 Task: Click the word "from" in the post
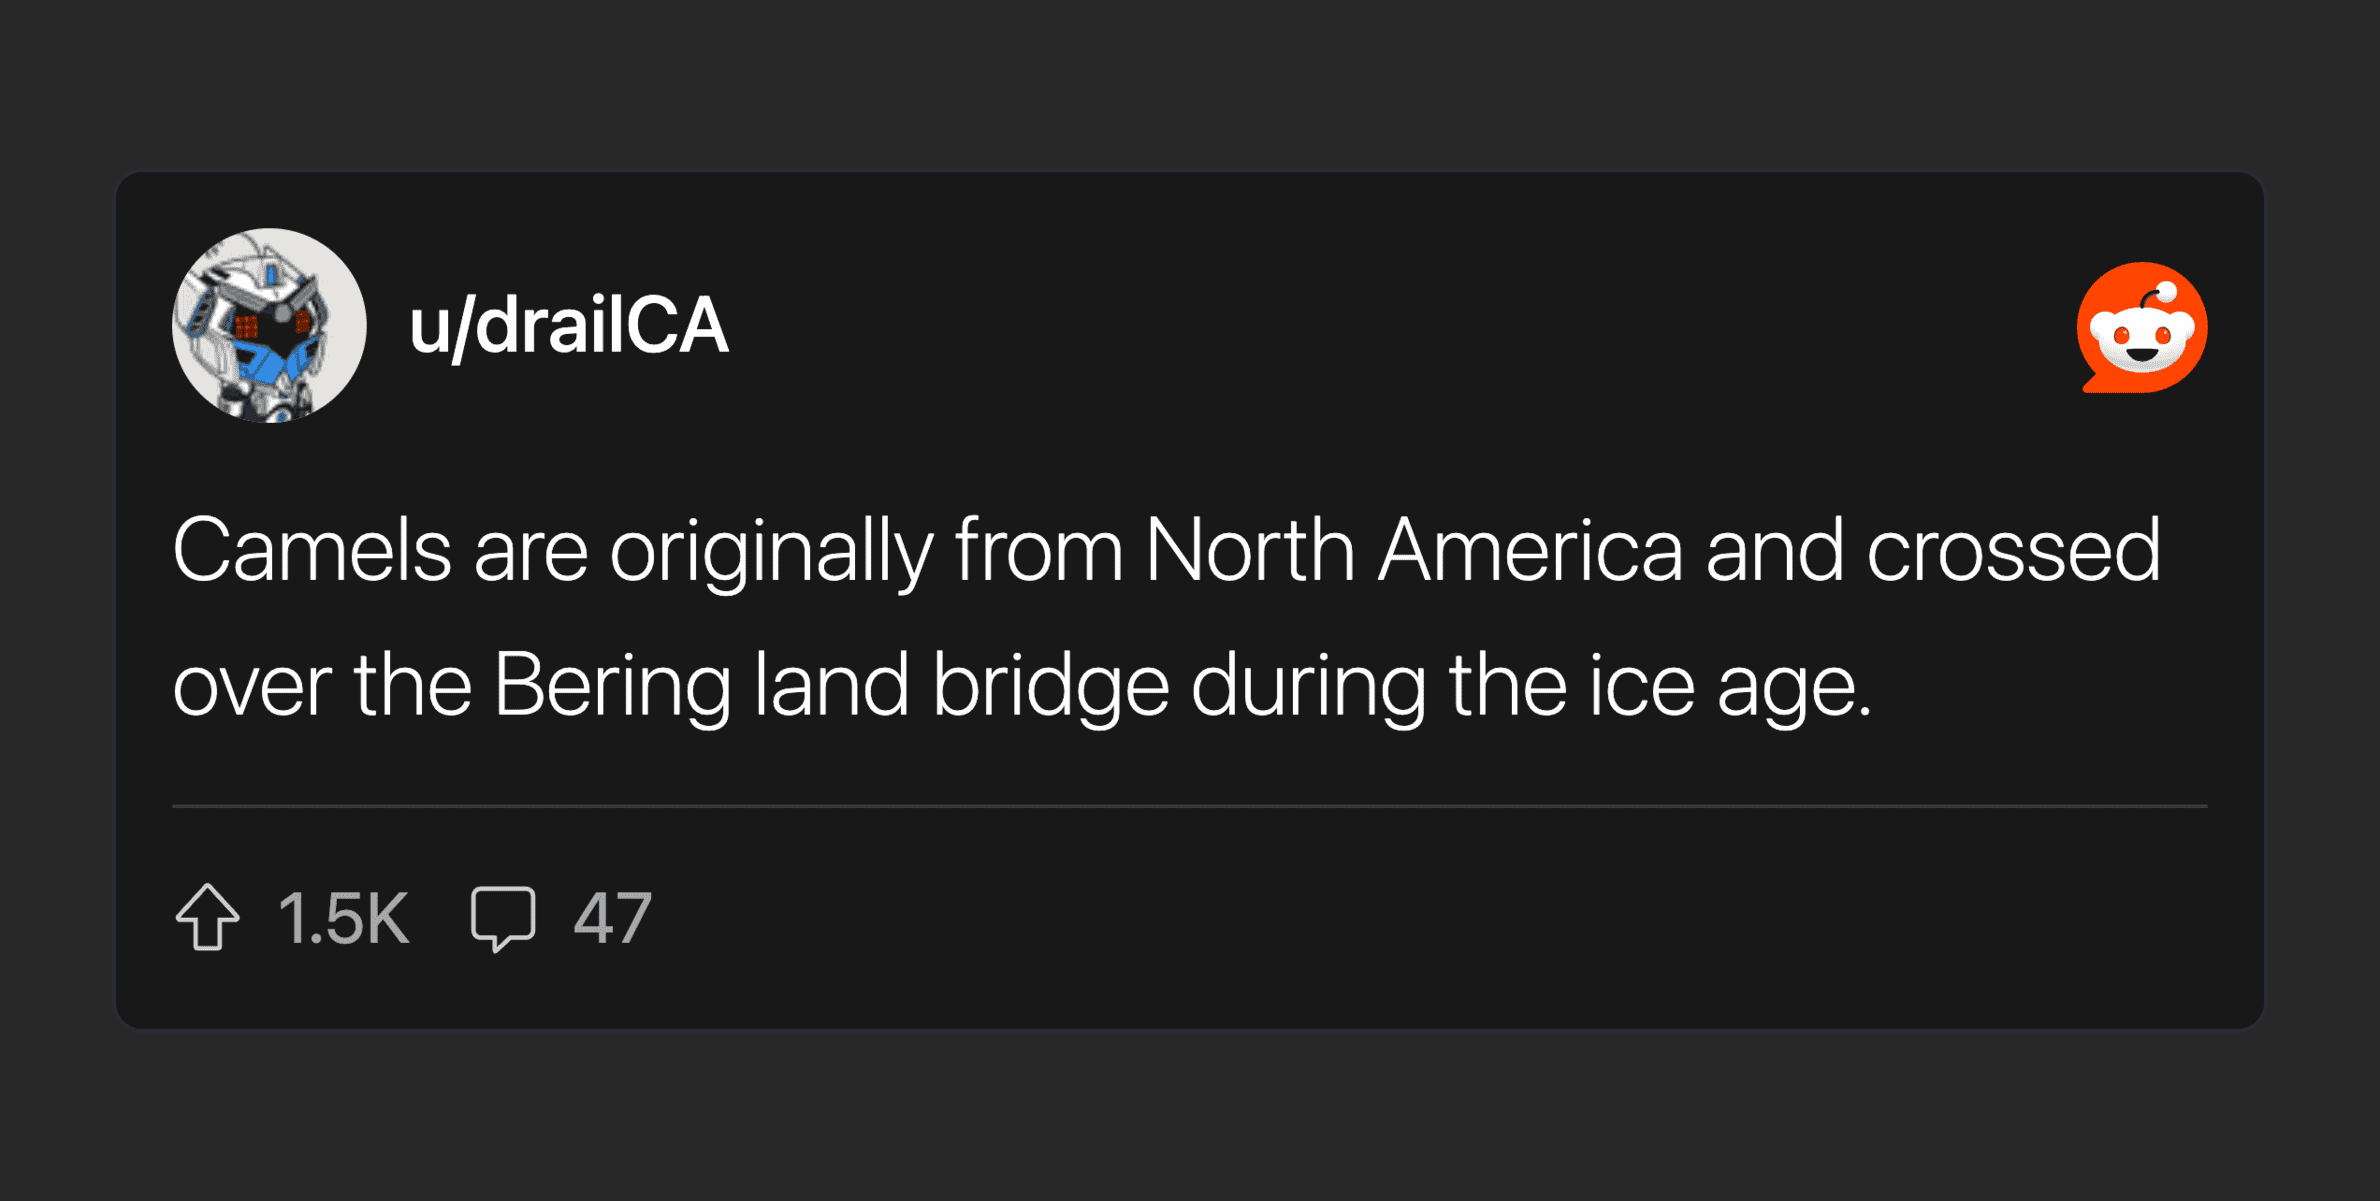(1040, 551)
